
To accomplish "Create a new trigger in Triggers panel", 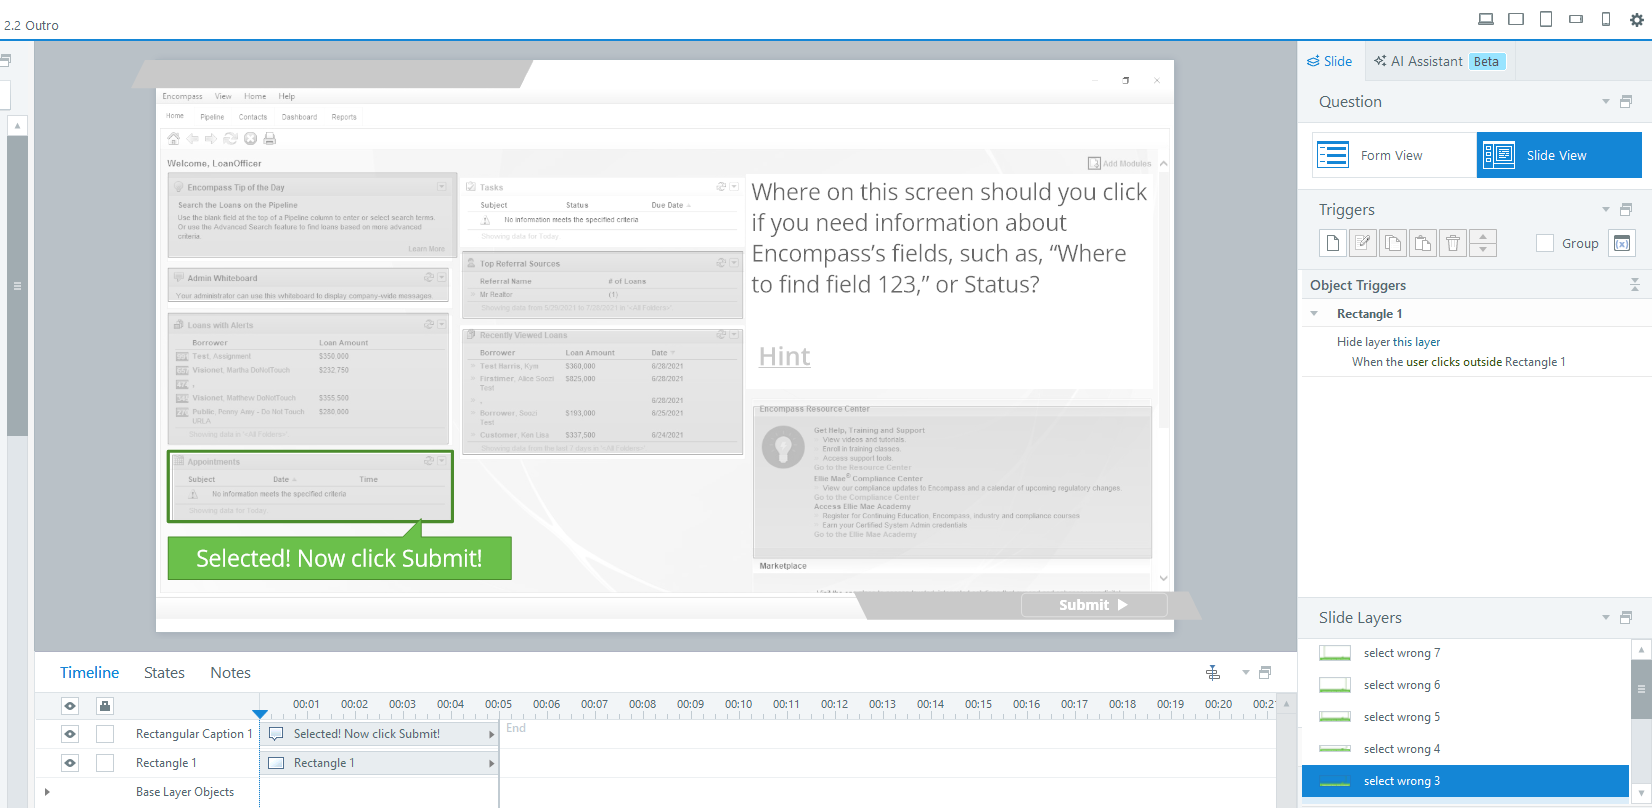I will pyautogui.click(x=1332, y=243).
